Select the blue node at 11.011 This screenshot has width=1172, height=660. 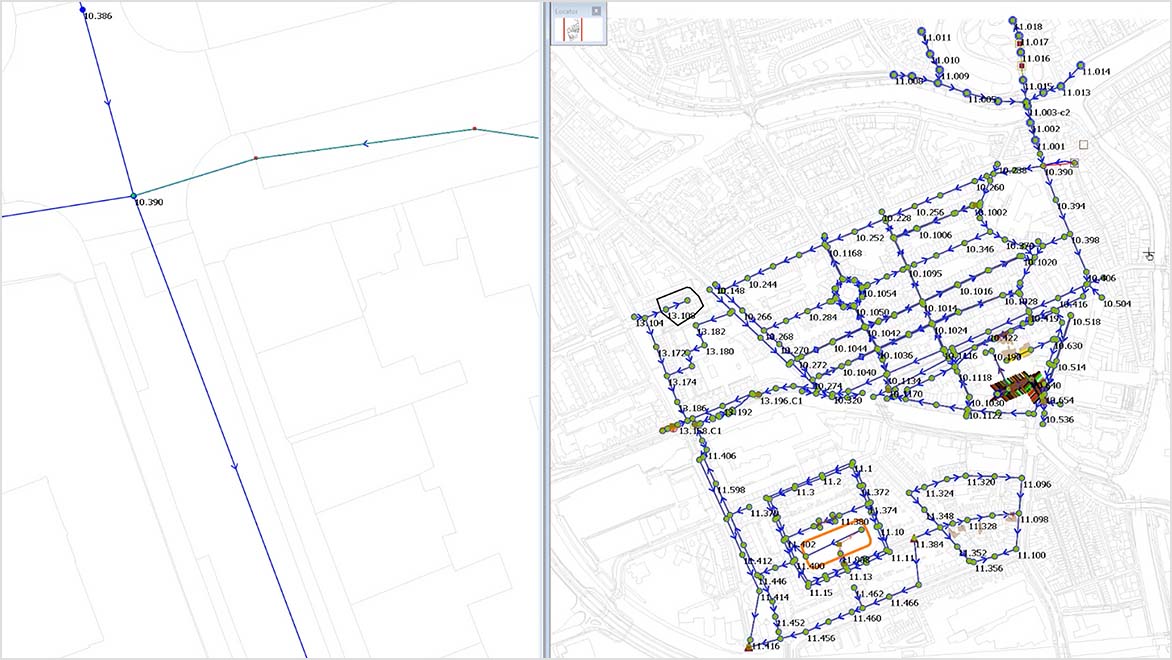[x=921, y=32]
